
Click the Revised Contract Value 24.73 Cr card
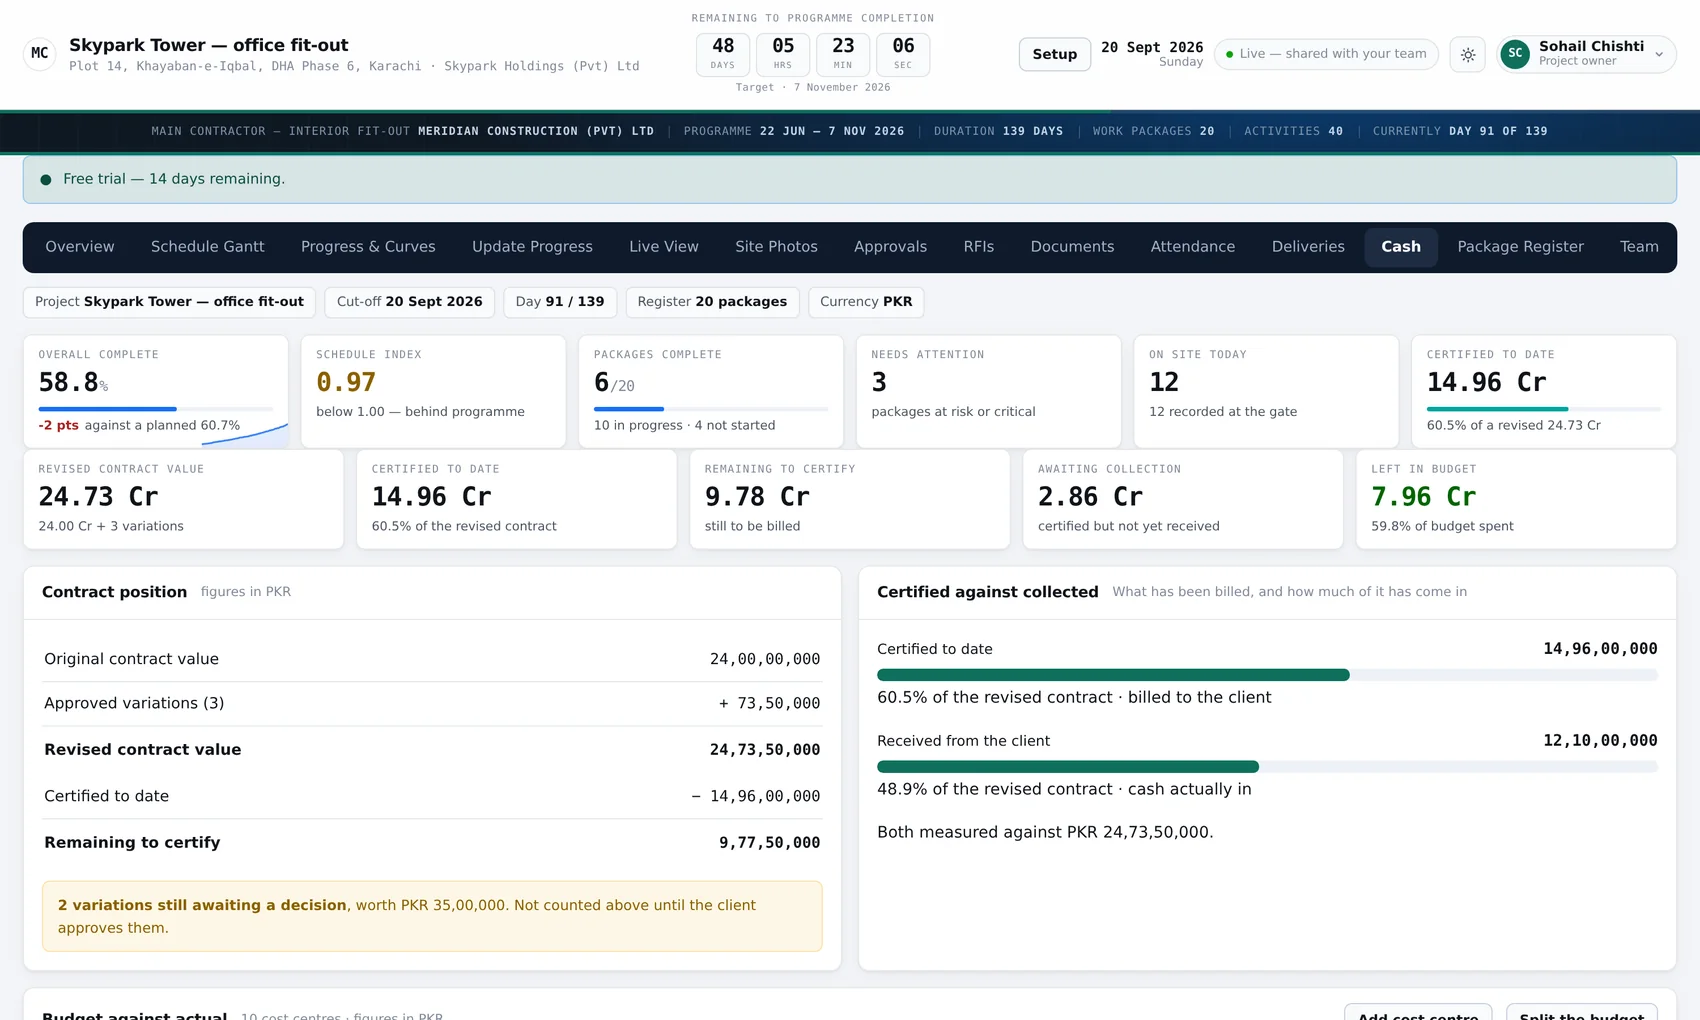coord(183,499)
